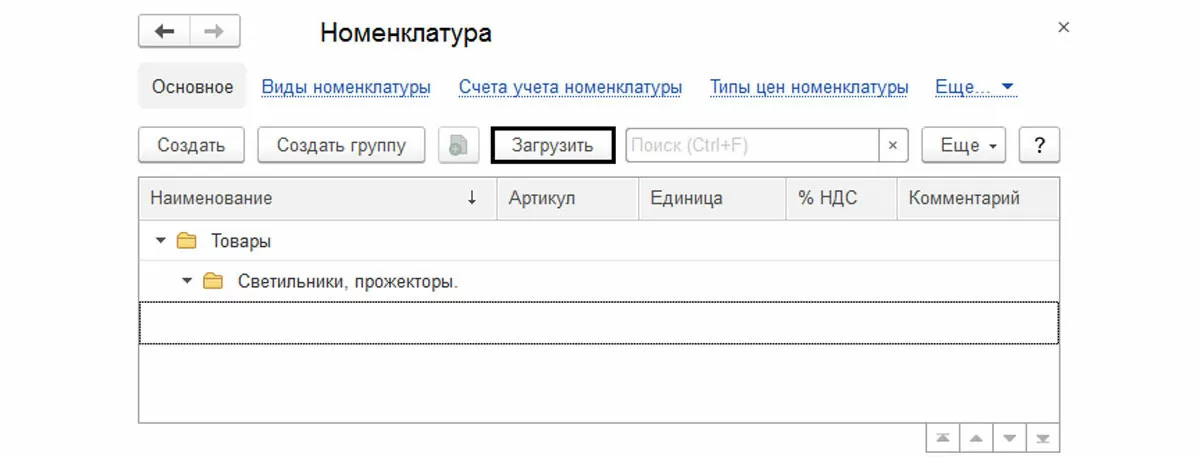Jump to first row in list
Screen dimensions: 1200x457
point(943,439)
